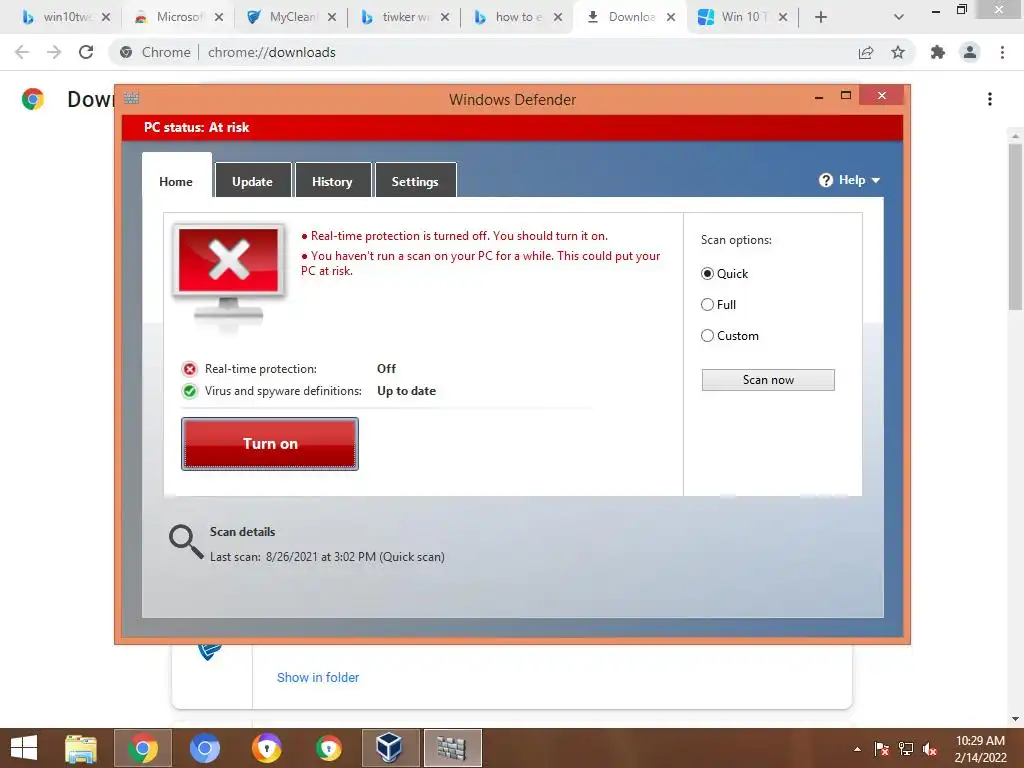The height and width of the screenshot is (768, 1024).
Task: Close the Win 10 browser tab
Action: tap(783, 17)
